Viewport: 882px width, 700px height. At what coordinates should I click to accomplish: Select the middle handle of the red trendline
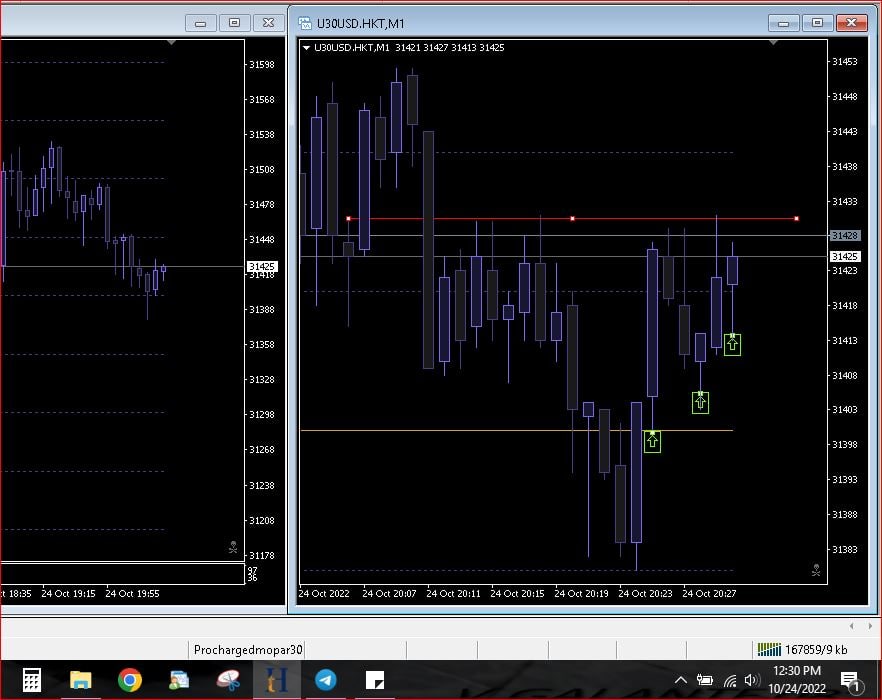(x=572, y=218)
